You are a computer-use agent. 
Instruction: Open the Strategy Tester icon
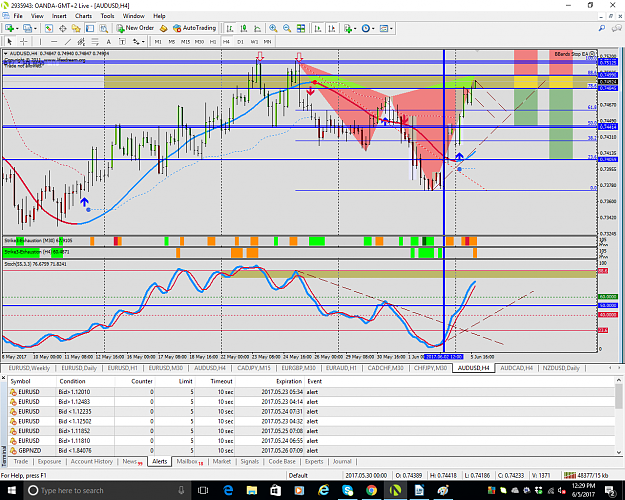[104, 28]
